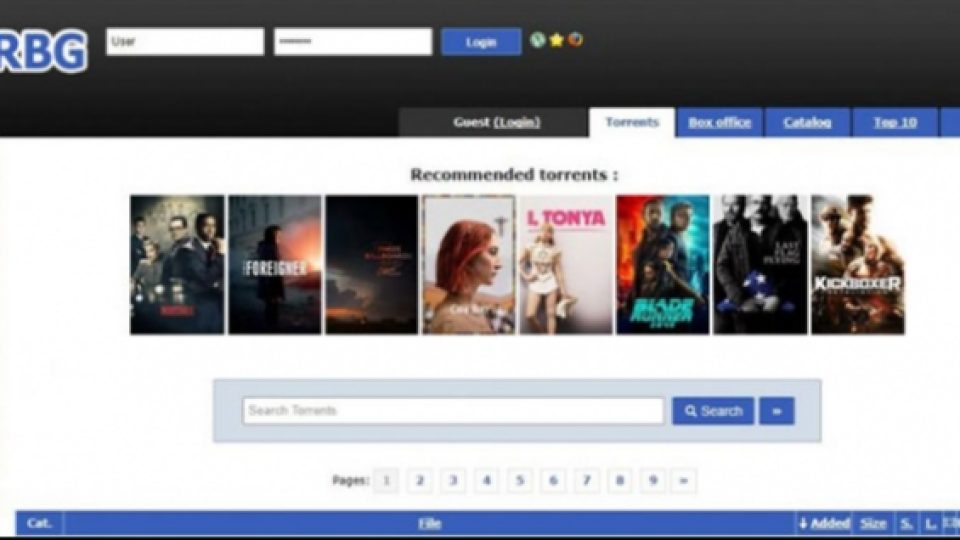Sort by the S. seeders column
Screen dimensions: 960x540
click(x=907, y=523)
